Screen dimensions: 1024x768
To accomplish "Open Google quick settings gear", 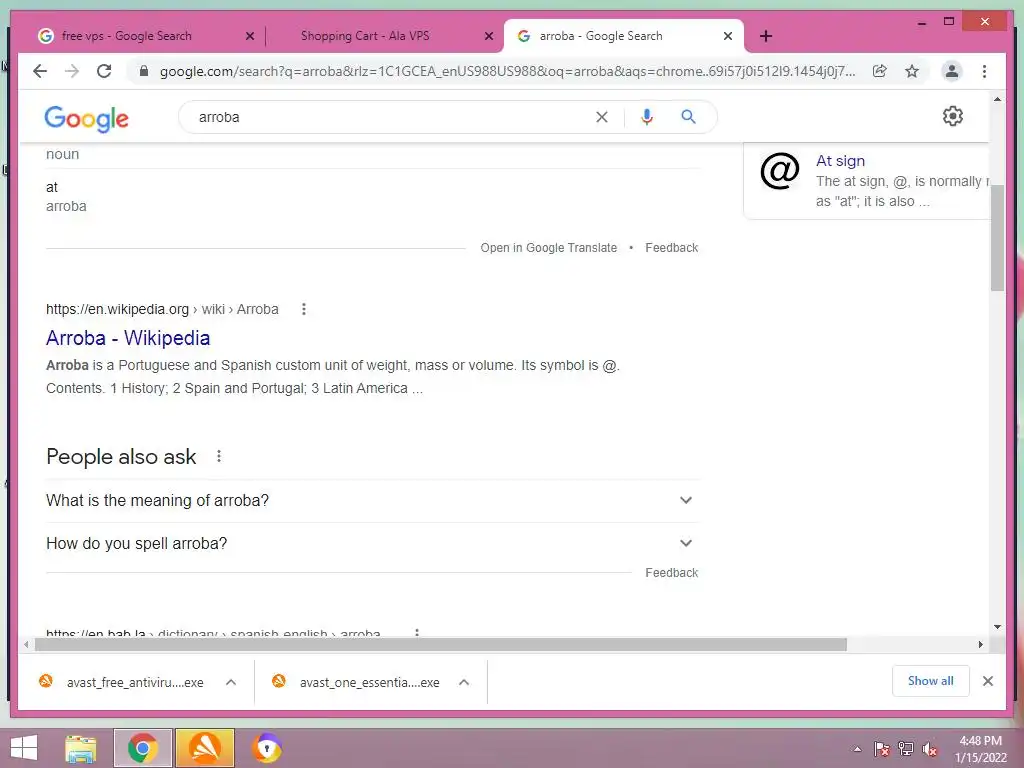I will (x=953, y=116).
